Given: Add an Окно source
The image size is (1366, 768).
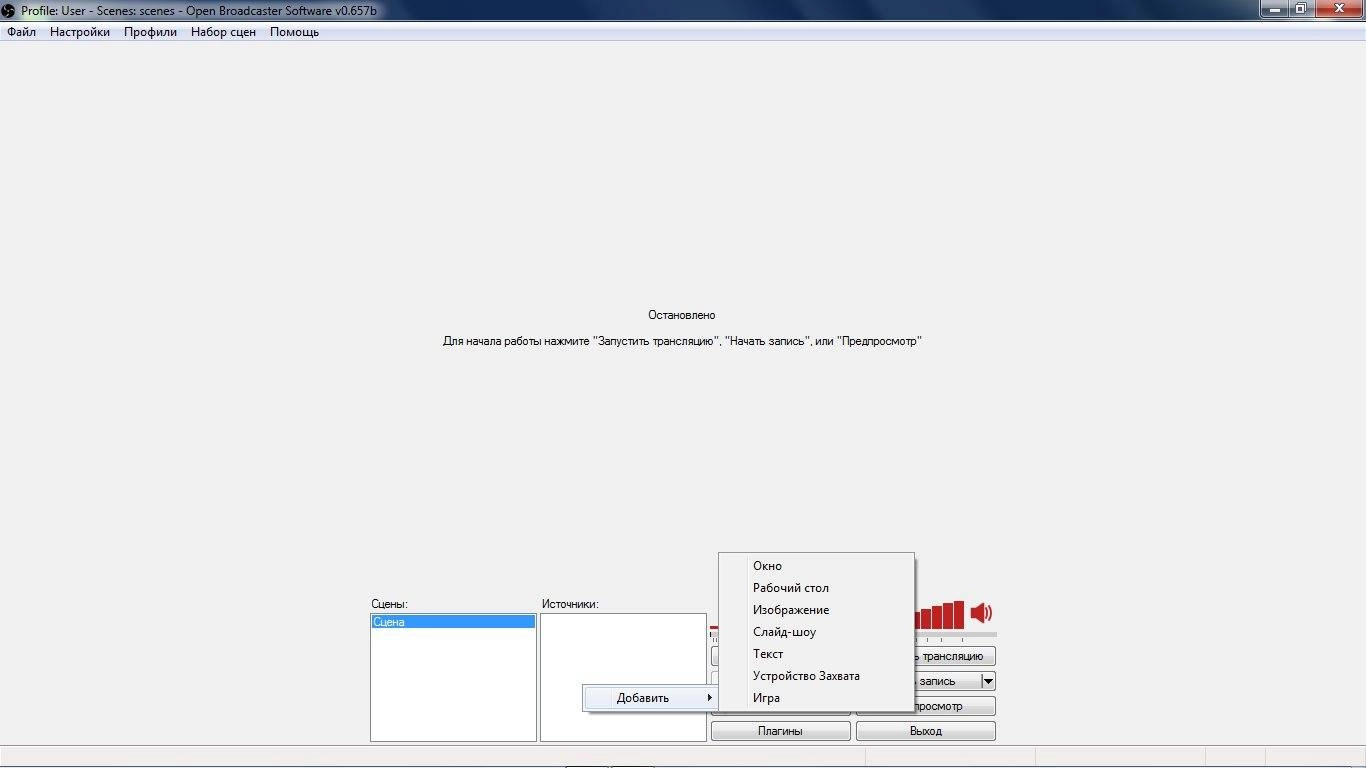Looking at the screenshot, I should coord(816,566).
